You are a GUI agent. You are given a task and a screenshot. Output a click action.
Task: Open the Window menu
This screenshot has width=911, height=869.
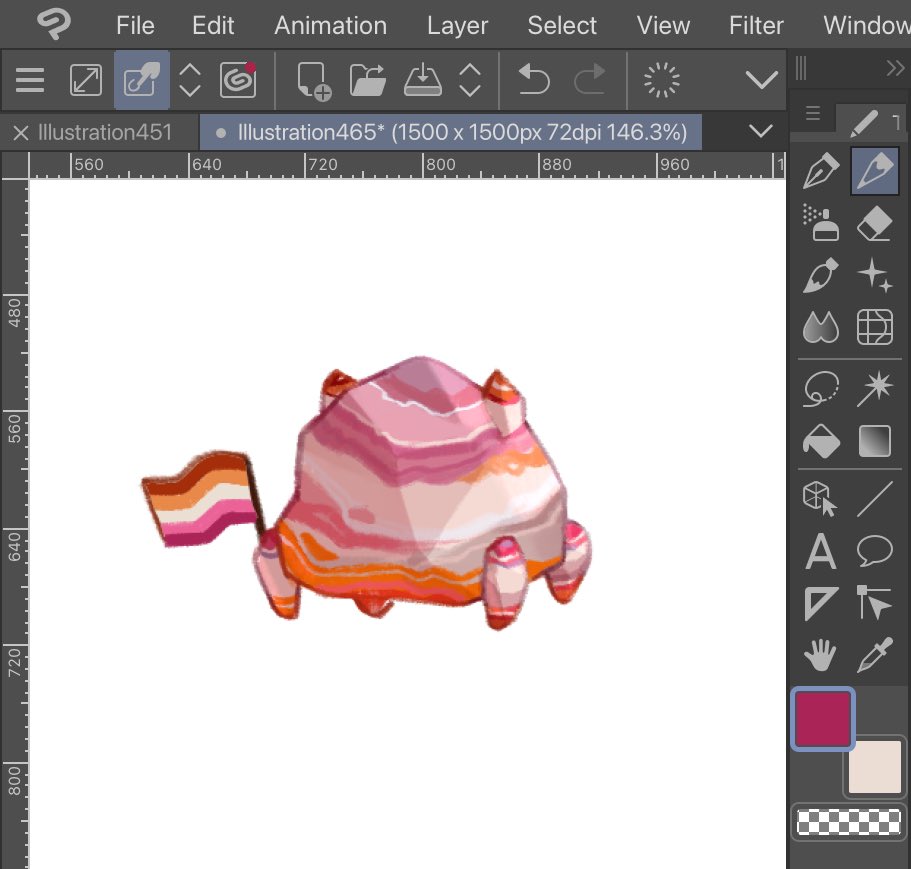(867, 26)
